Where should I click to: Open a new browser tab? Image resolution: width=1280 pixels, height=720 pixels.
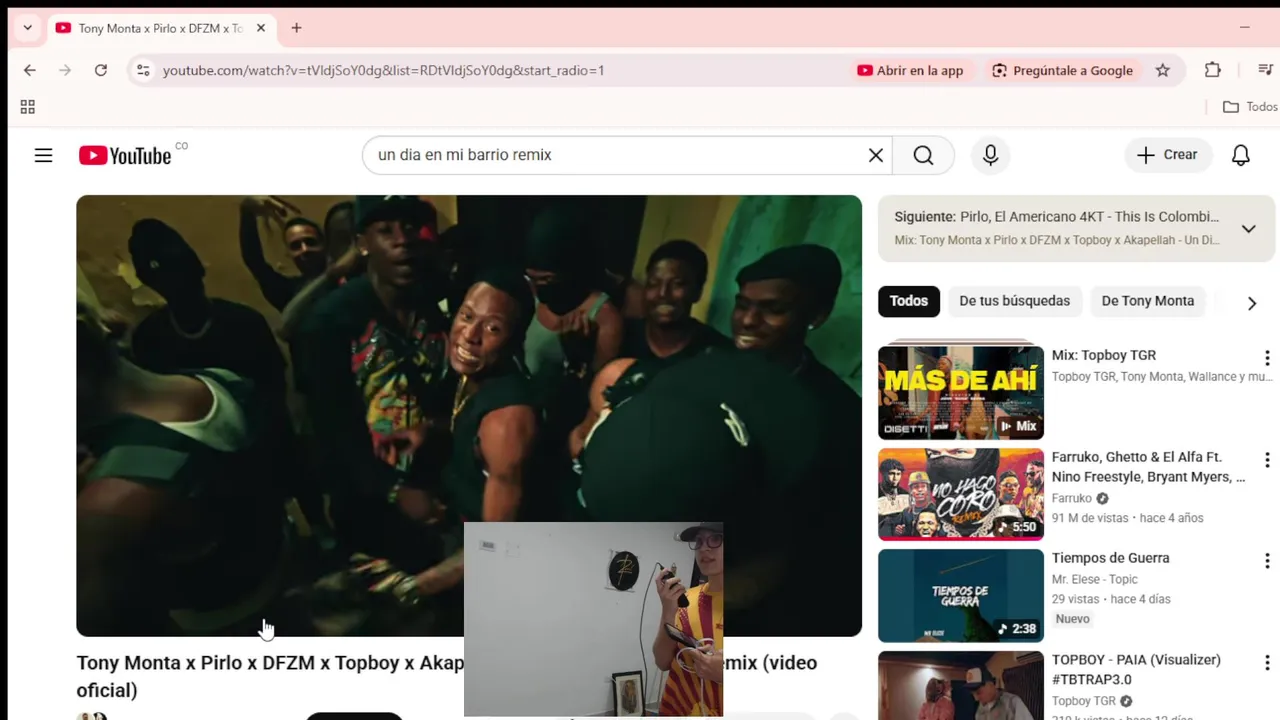coord(296,28)
